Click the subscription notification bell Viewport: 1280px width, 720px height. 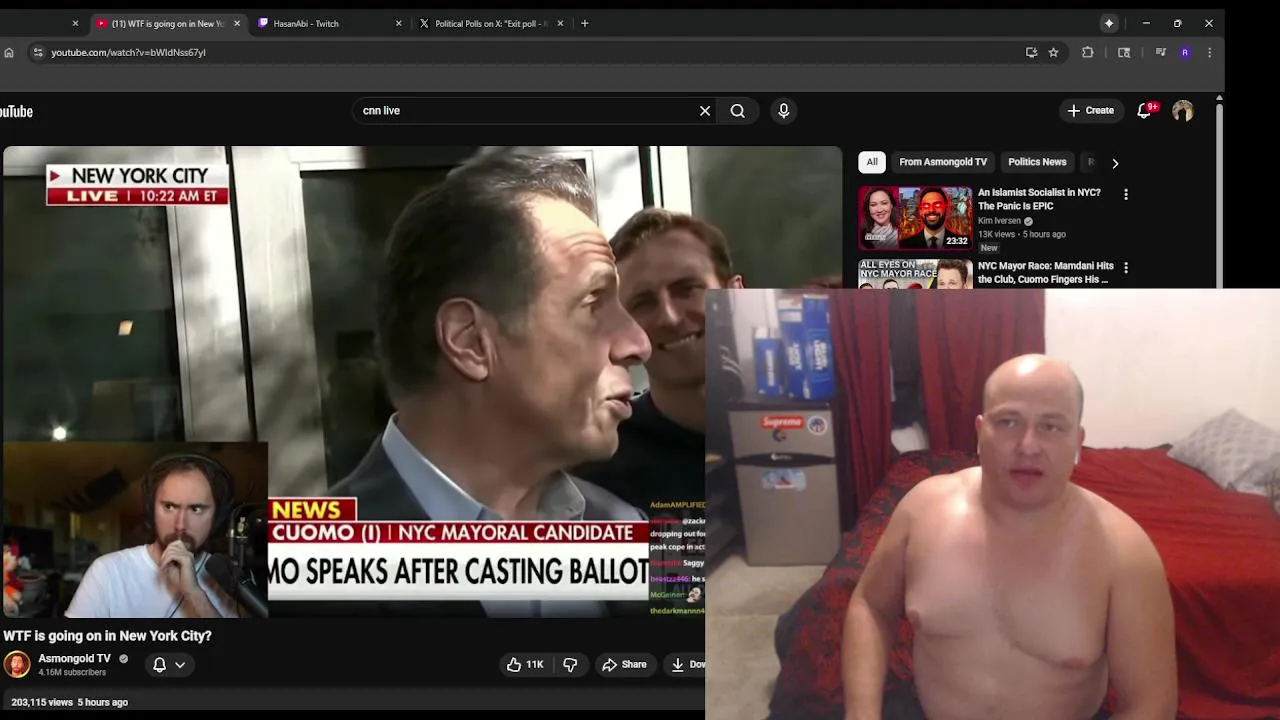pos(159,664)
